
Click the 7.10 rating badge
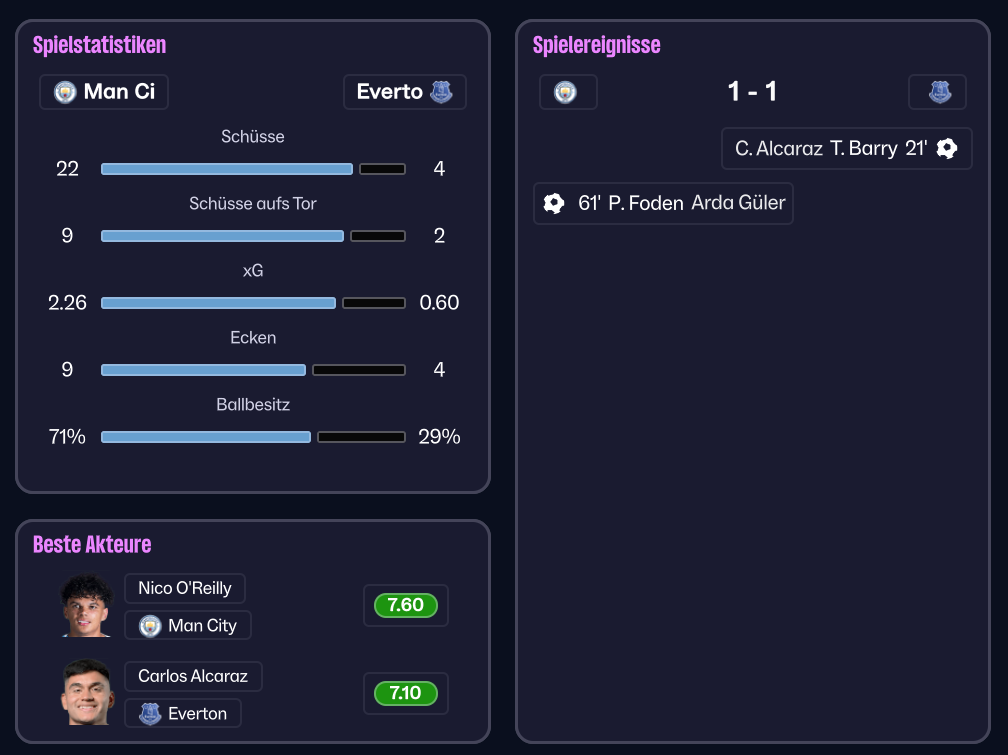(x=405, y=693)
